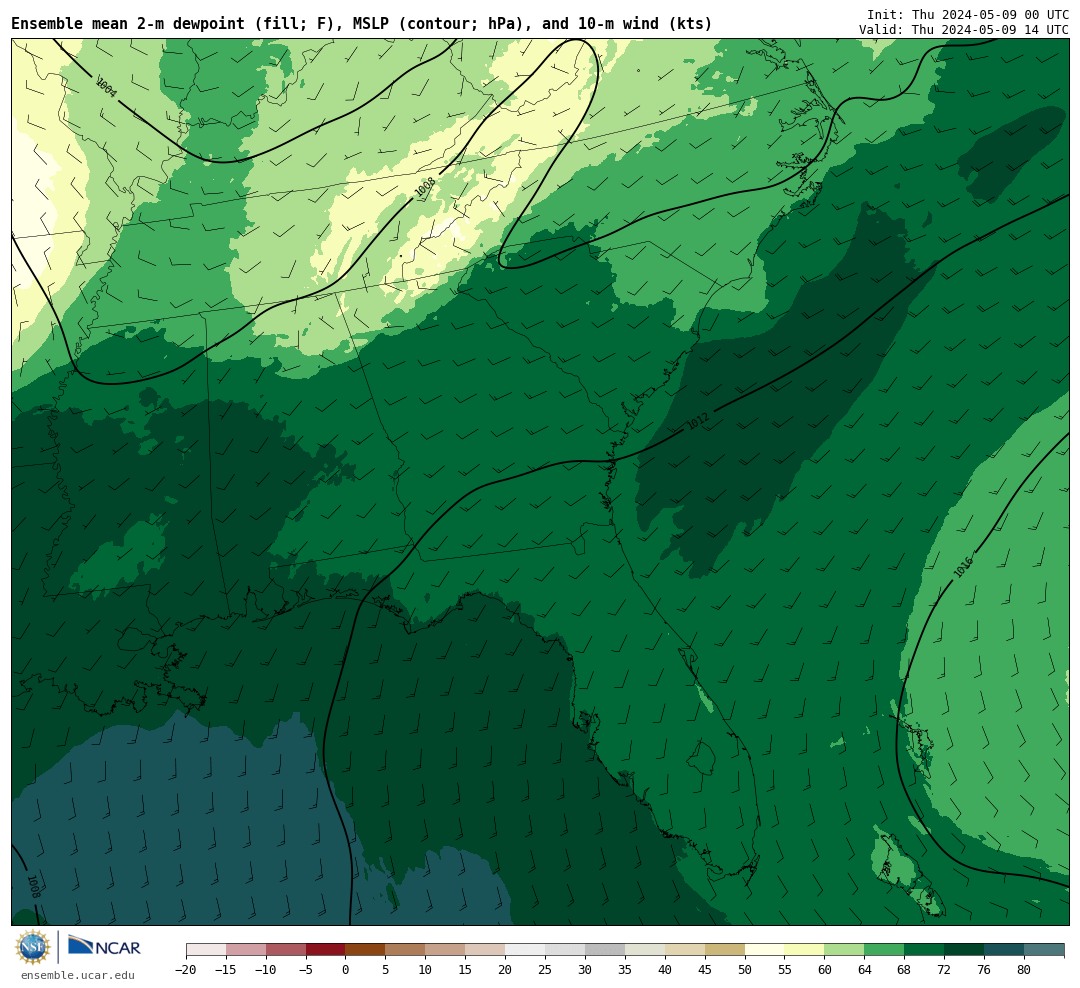
Task: Click the 64 colorbar tick label
Action: [x=864, y=970]
